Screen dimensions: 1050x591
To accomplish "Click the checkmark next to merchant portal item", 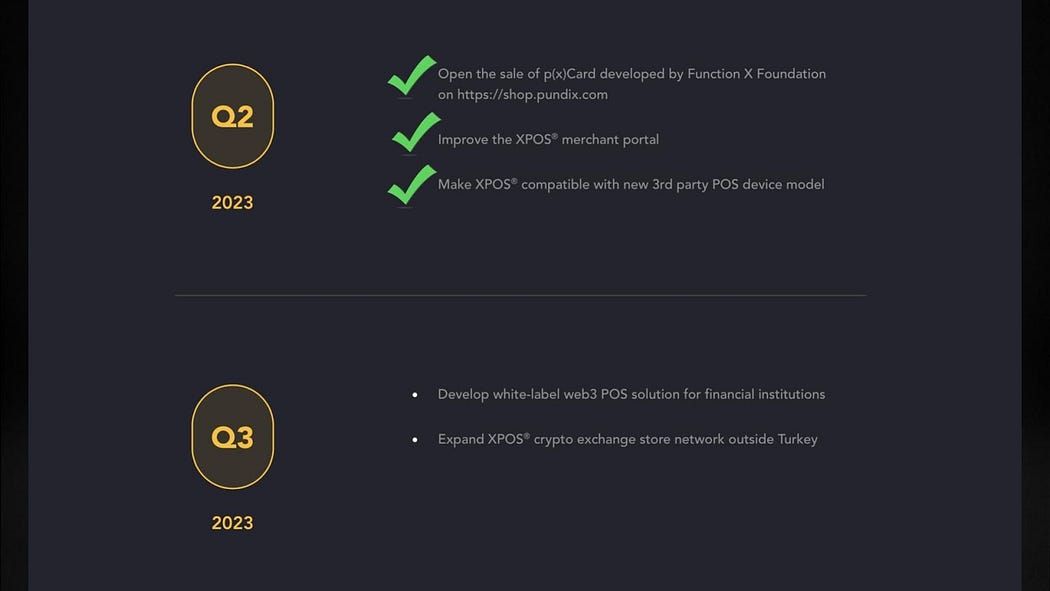I will [414, 132].
